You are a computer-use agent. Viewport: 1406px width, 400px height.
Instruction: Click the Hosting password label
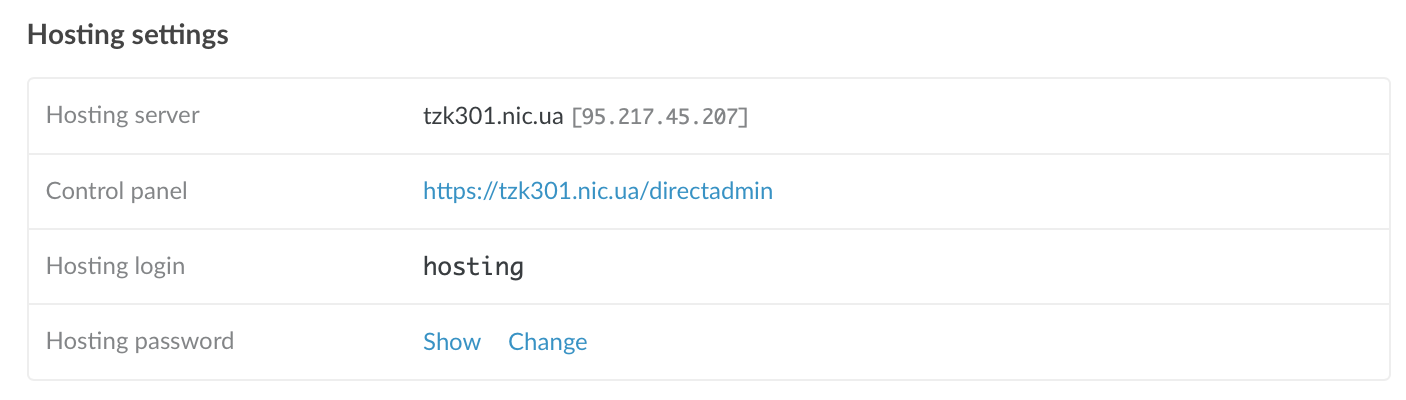coord(140,342)
